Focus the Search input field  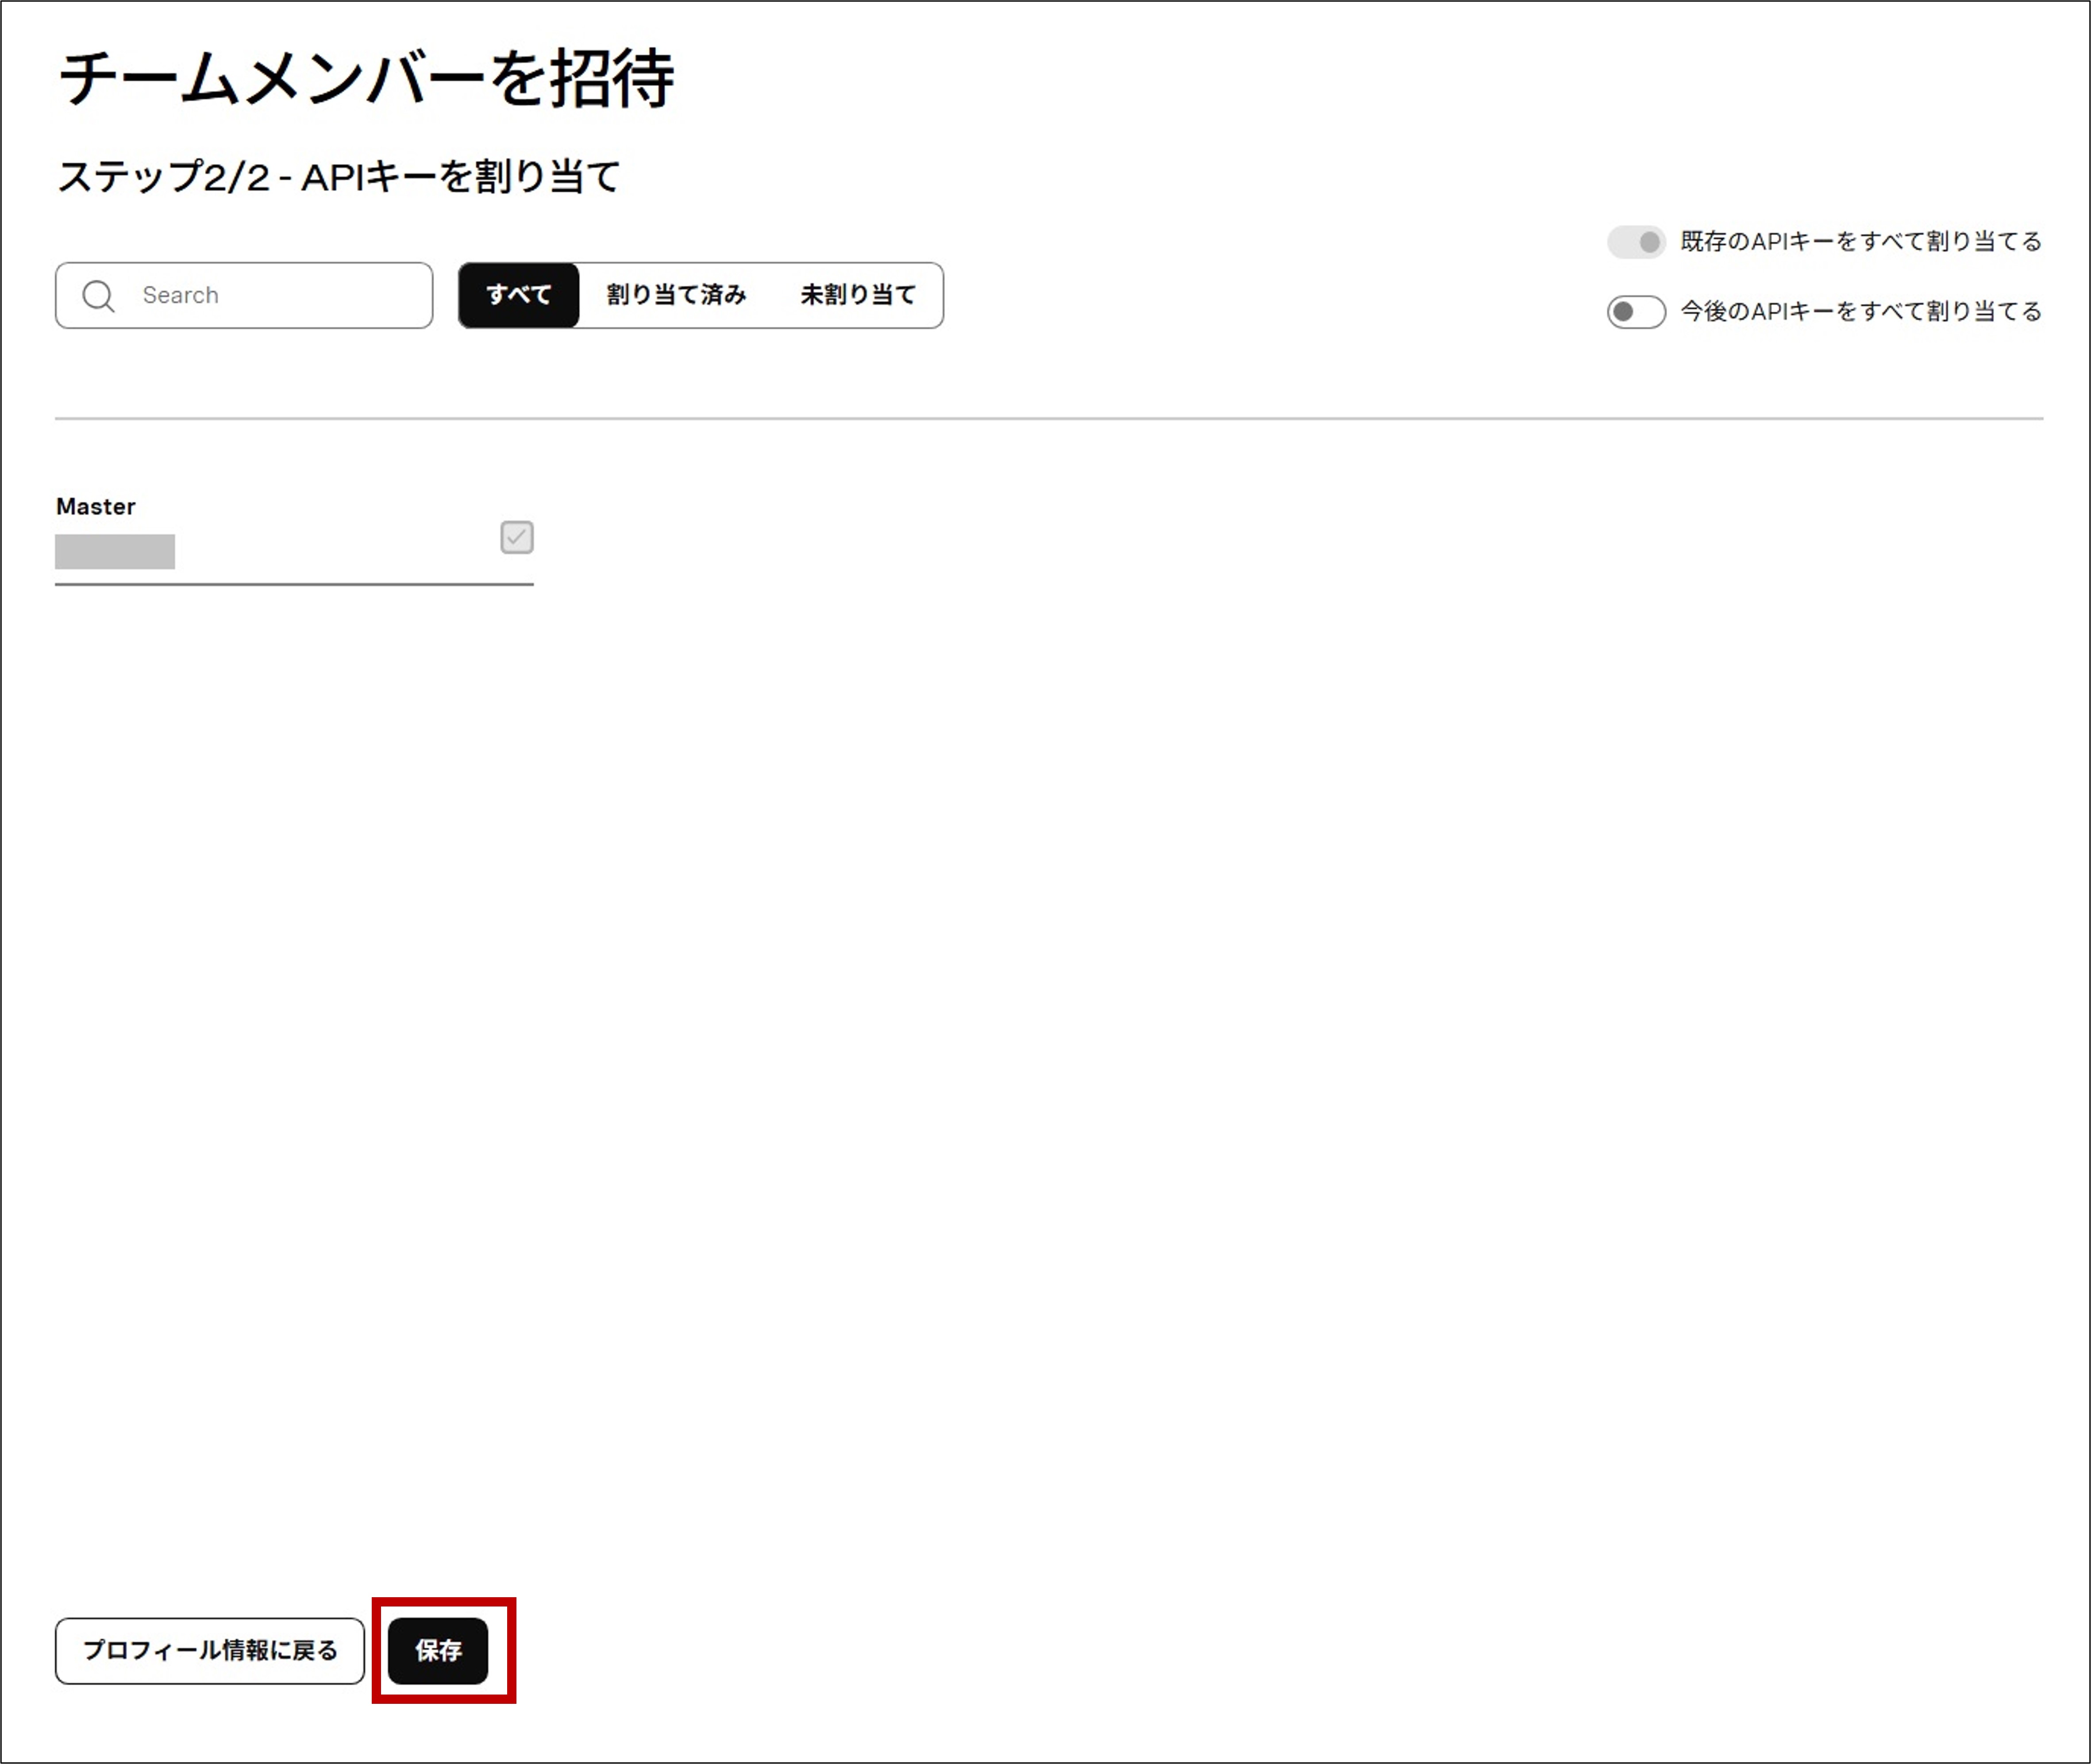click(x=244, y=296)
